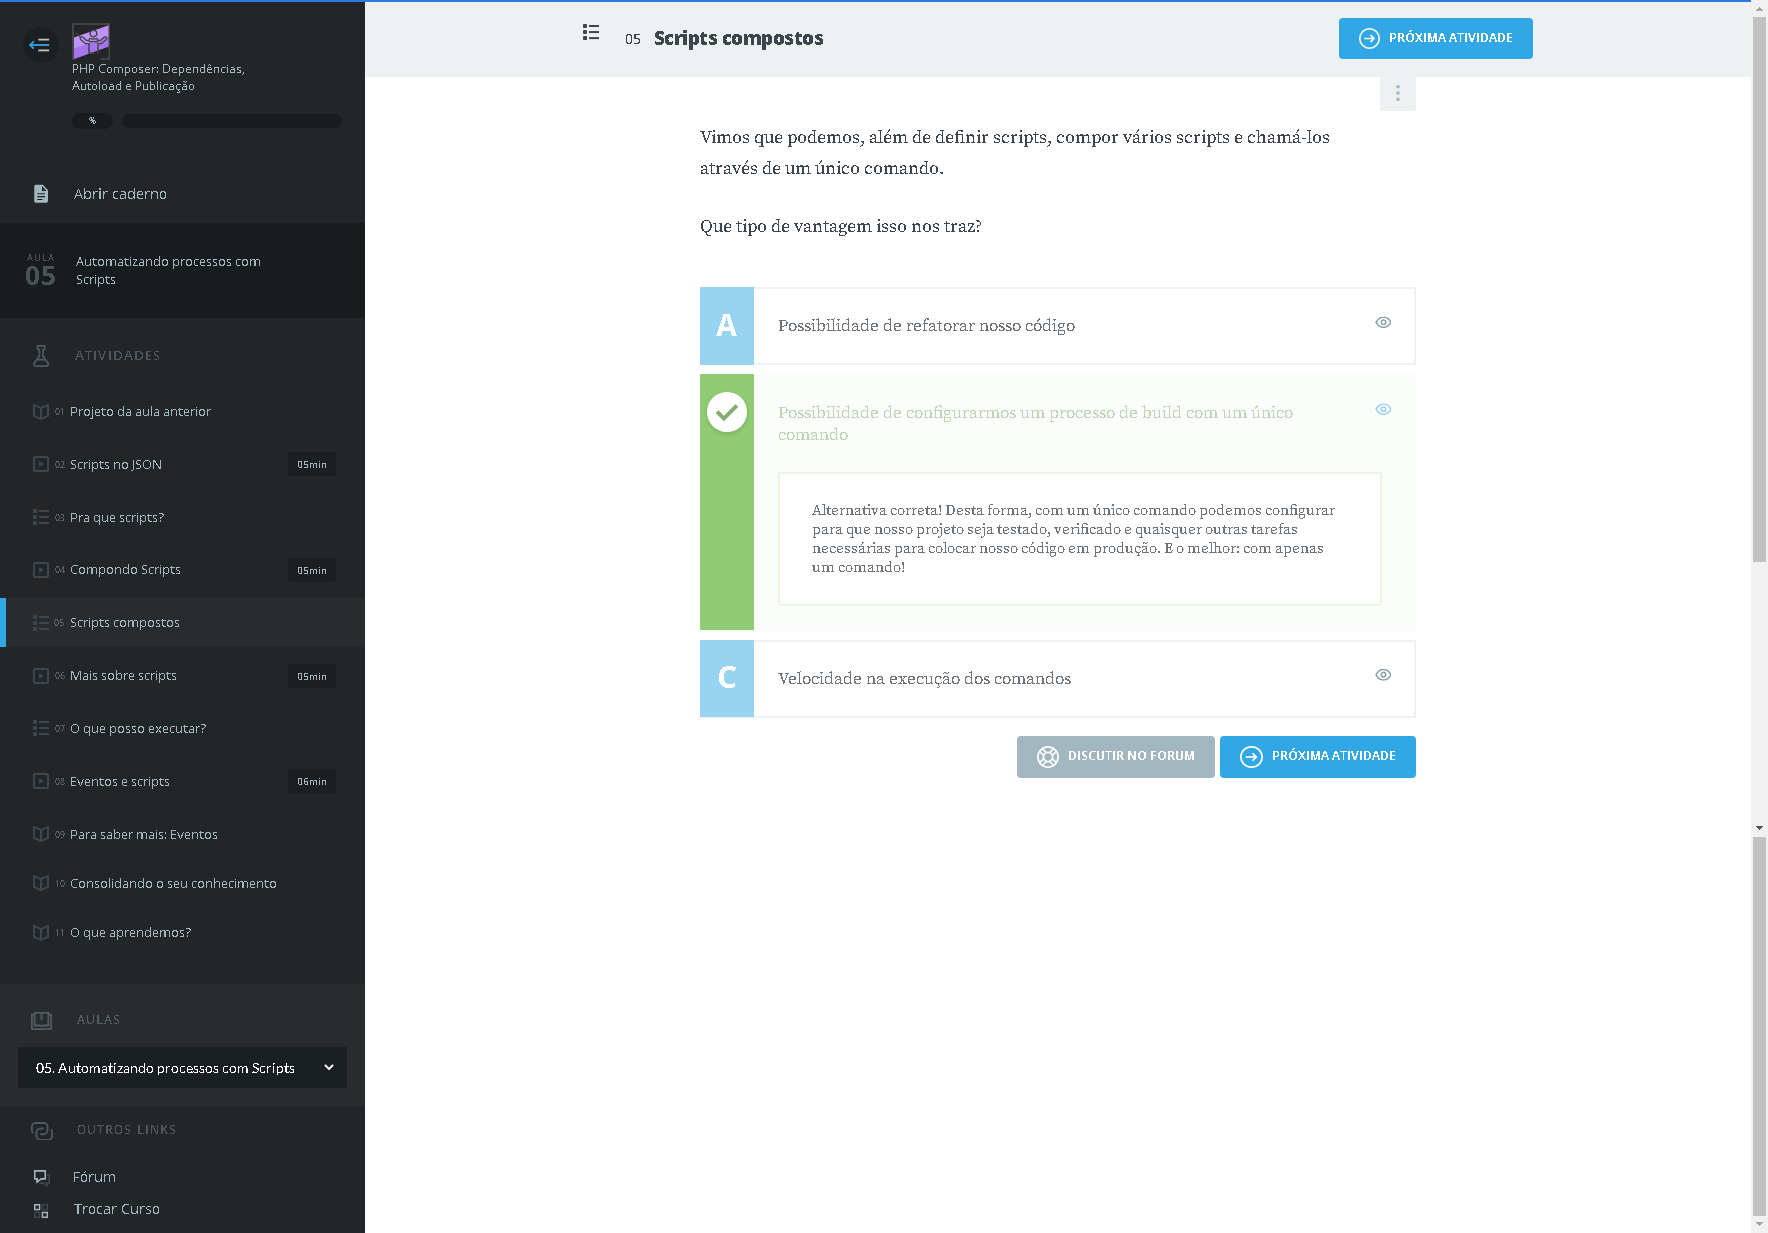This screenshot has height=1233, width=1768.
Task: Show explanation for option C eye icon
Action: coord(1383,675)
